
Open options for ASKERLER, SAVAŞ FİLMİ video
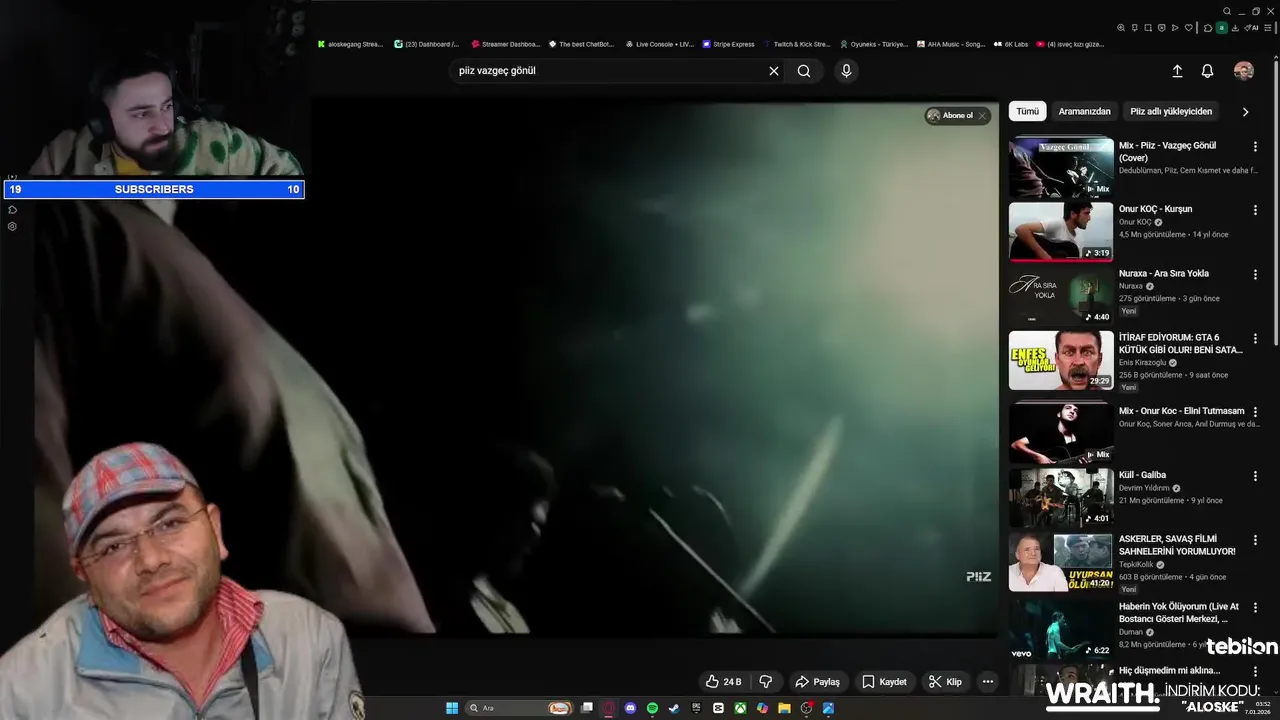(1255, 540)
